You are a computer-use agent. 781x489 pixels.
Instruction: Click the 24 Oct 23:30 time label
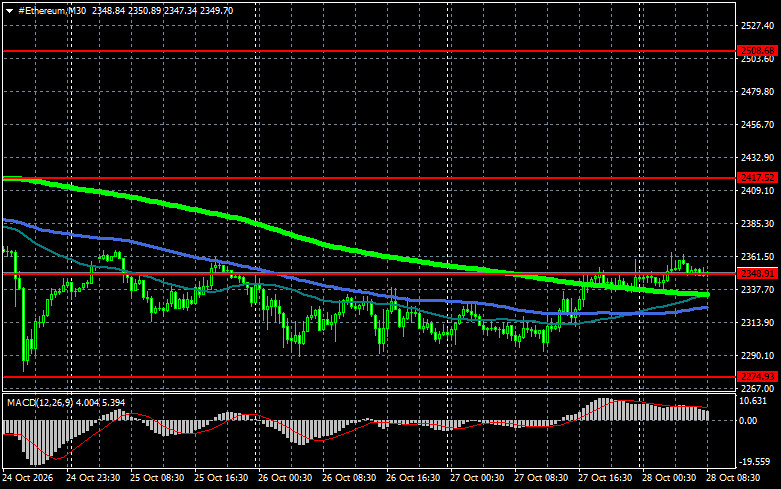[x=93, y=478]
